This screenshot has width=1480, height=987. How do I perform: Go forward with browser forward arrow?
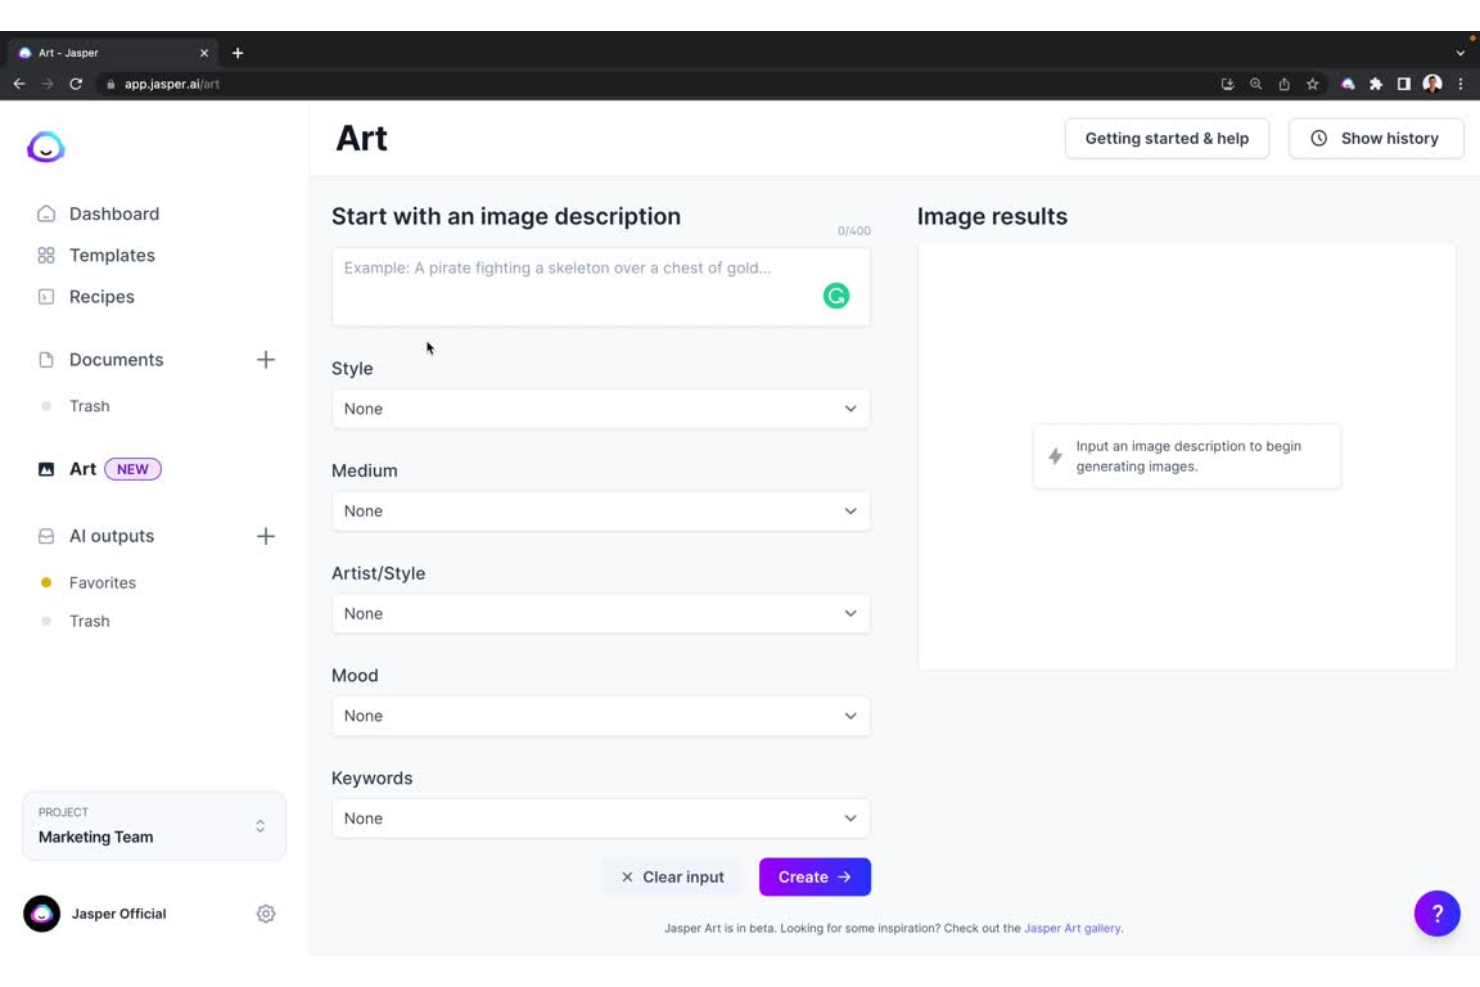[47, 84]
